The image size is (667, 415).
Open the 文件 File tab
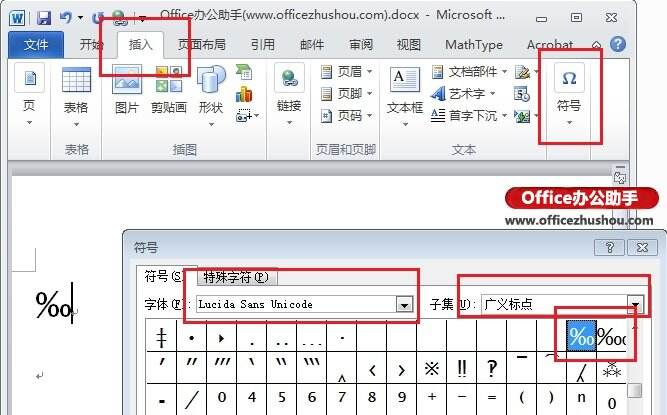tap(36, 45)
